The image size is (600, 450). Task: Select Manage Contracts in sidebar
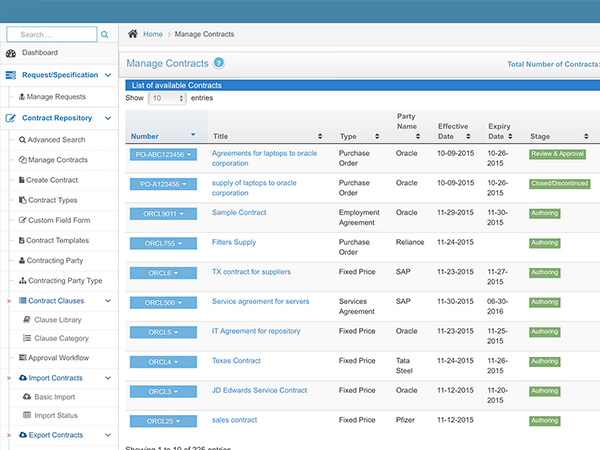58,160
